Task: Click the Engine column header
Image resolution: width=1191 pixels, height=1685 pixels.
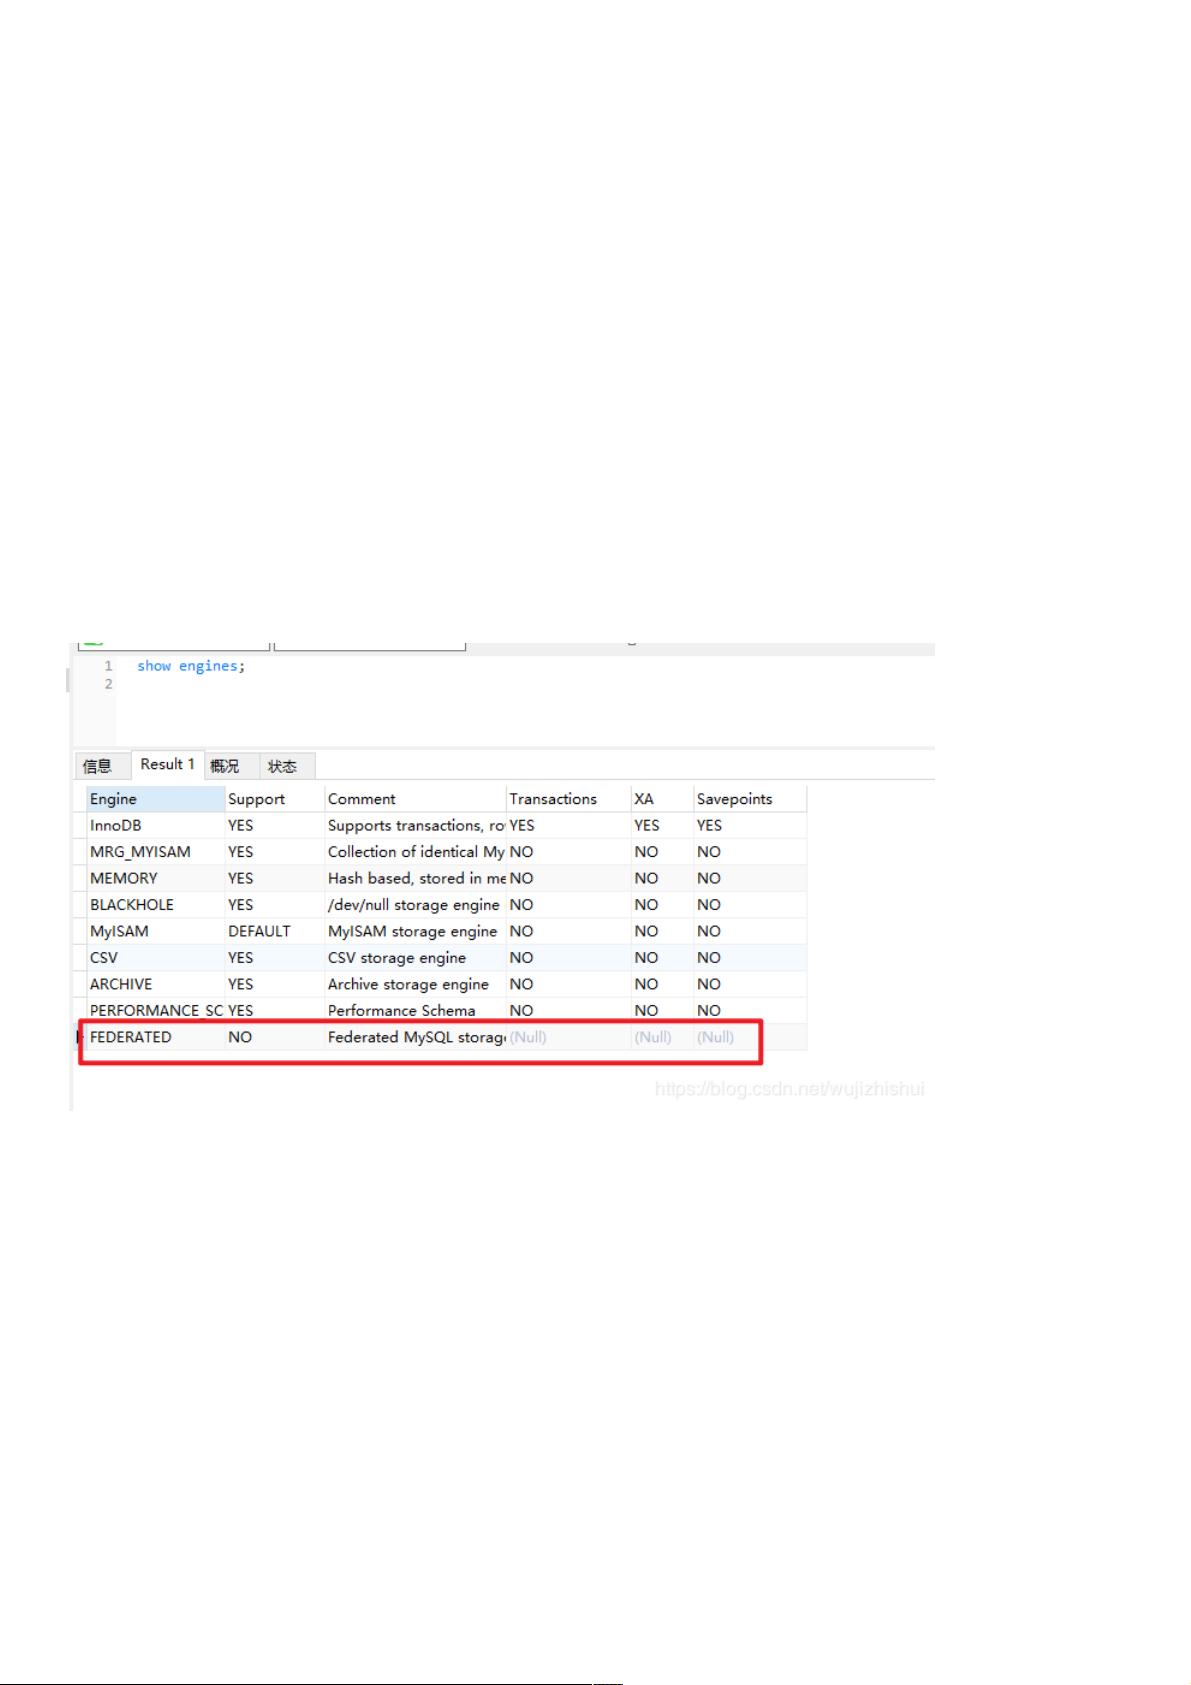Action: [x=155, y=799]
